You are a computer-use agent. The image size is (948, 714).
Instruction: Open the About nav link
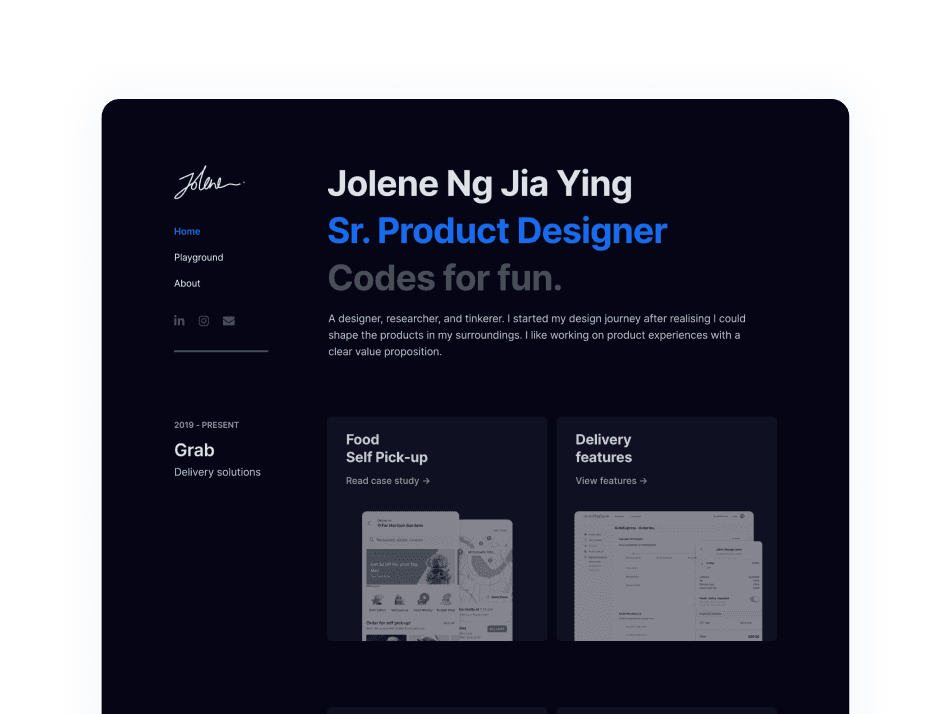(x=187, y=284)
